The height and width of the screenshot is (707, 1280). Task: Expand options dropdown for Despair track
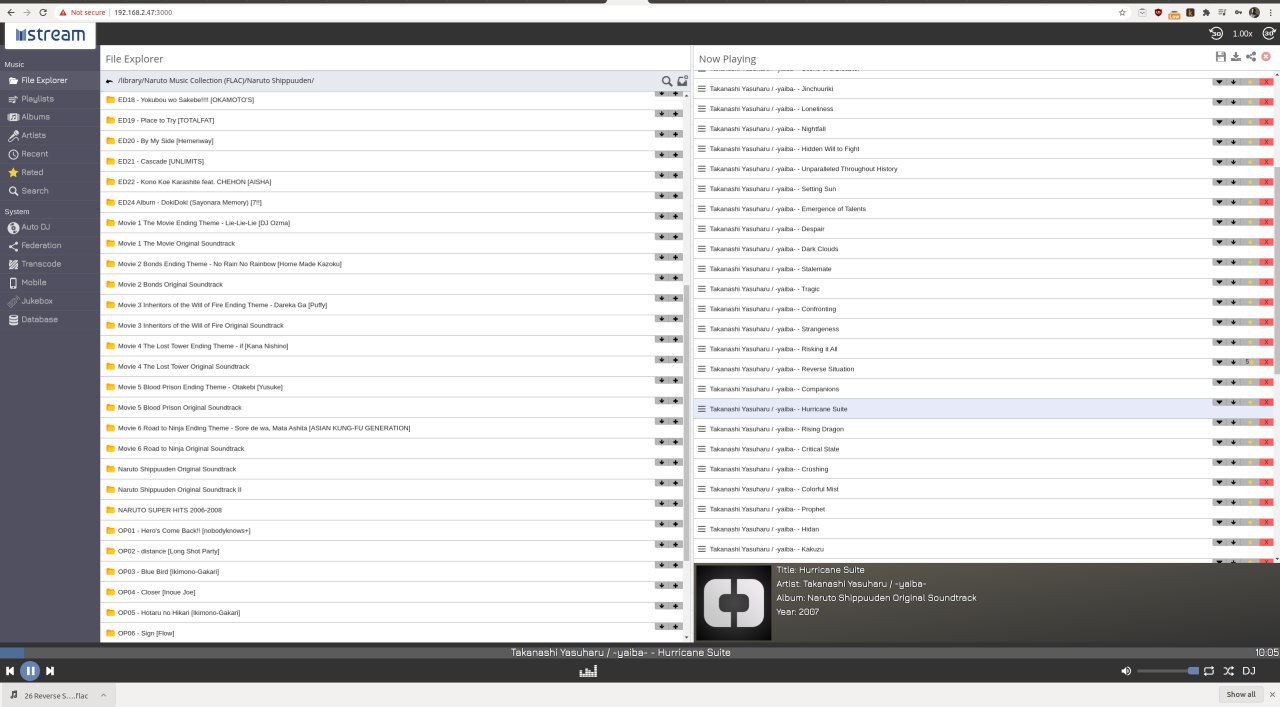pyautogui.click(x=1219, y=222)
